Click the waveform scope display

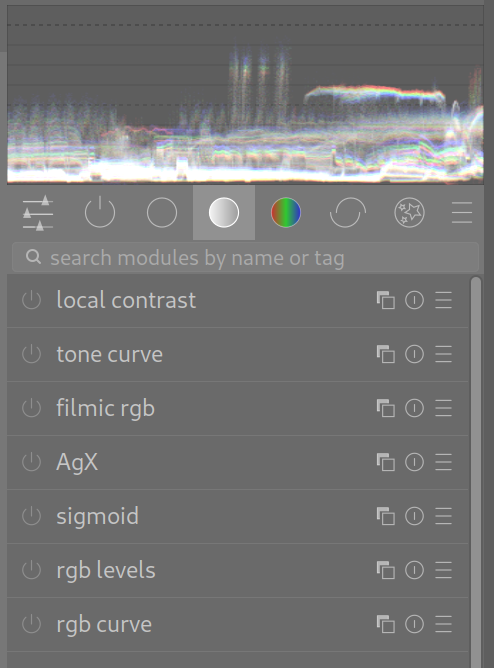(x=245, y=95)
